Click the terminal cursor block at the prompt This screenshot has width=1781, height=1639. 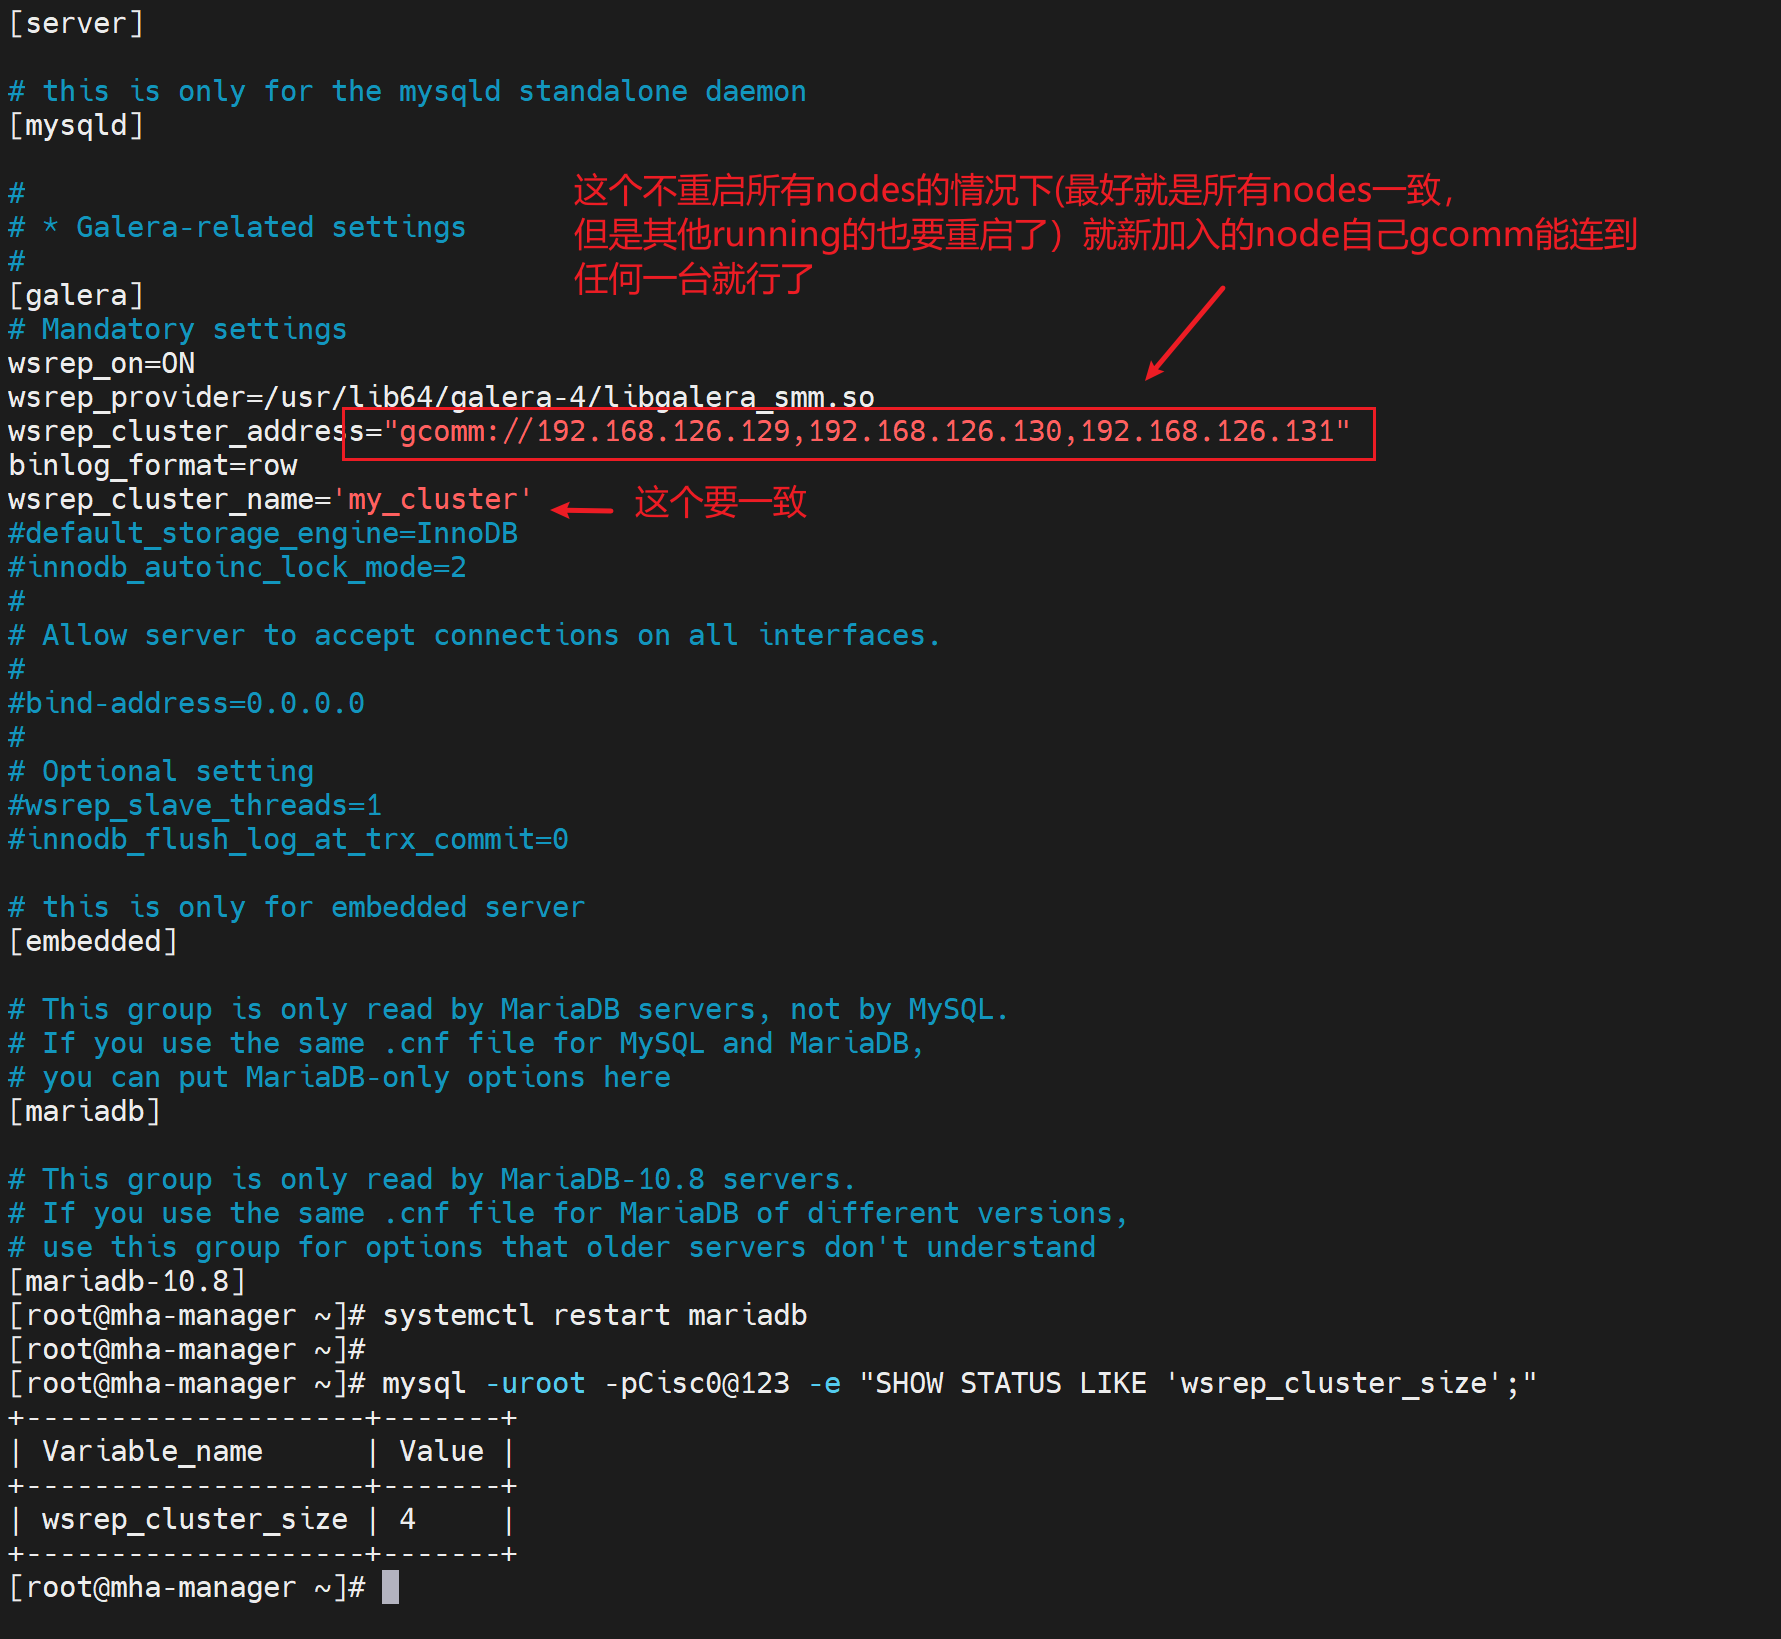click(x=390, y=1587)
